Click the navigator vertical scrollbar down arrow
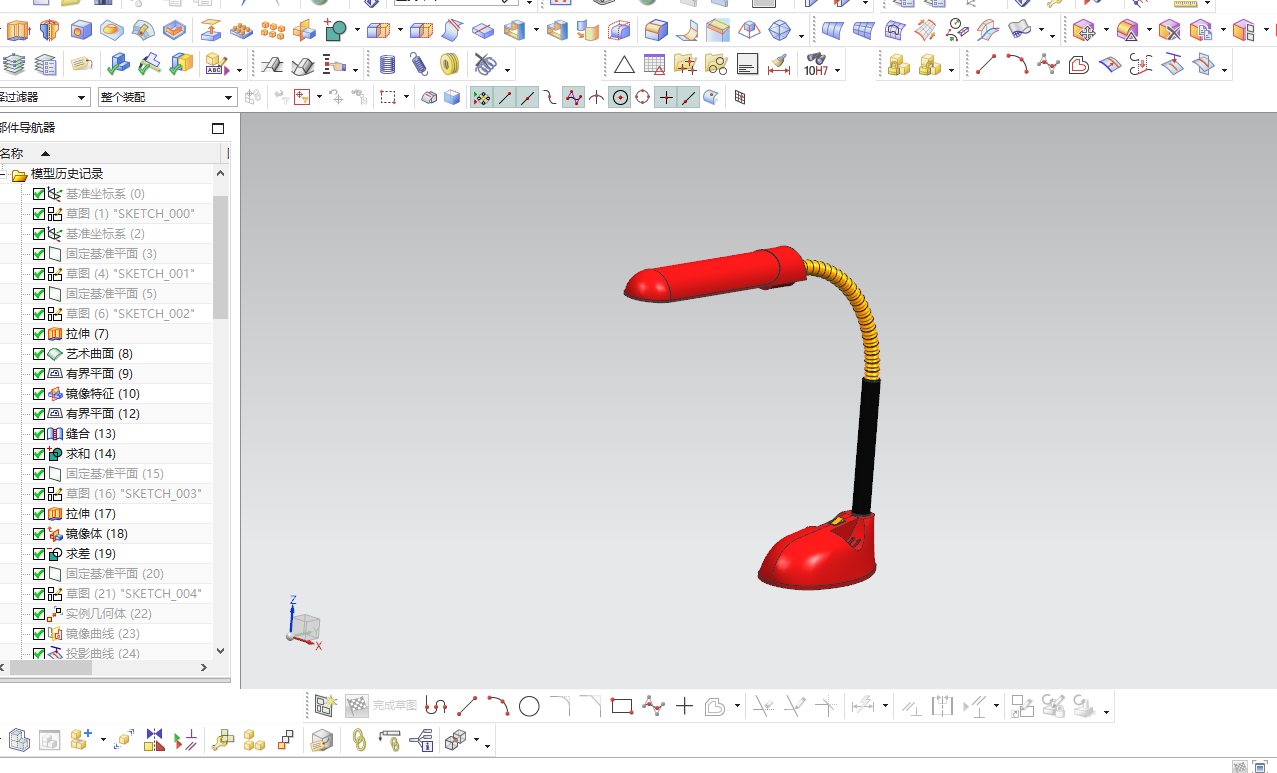The width and height of the screenshot is (1277, 773). click(x=221, y=651)
